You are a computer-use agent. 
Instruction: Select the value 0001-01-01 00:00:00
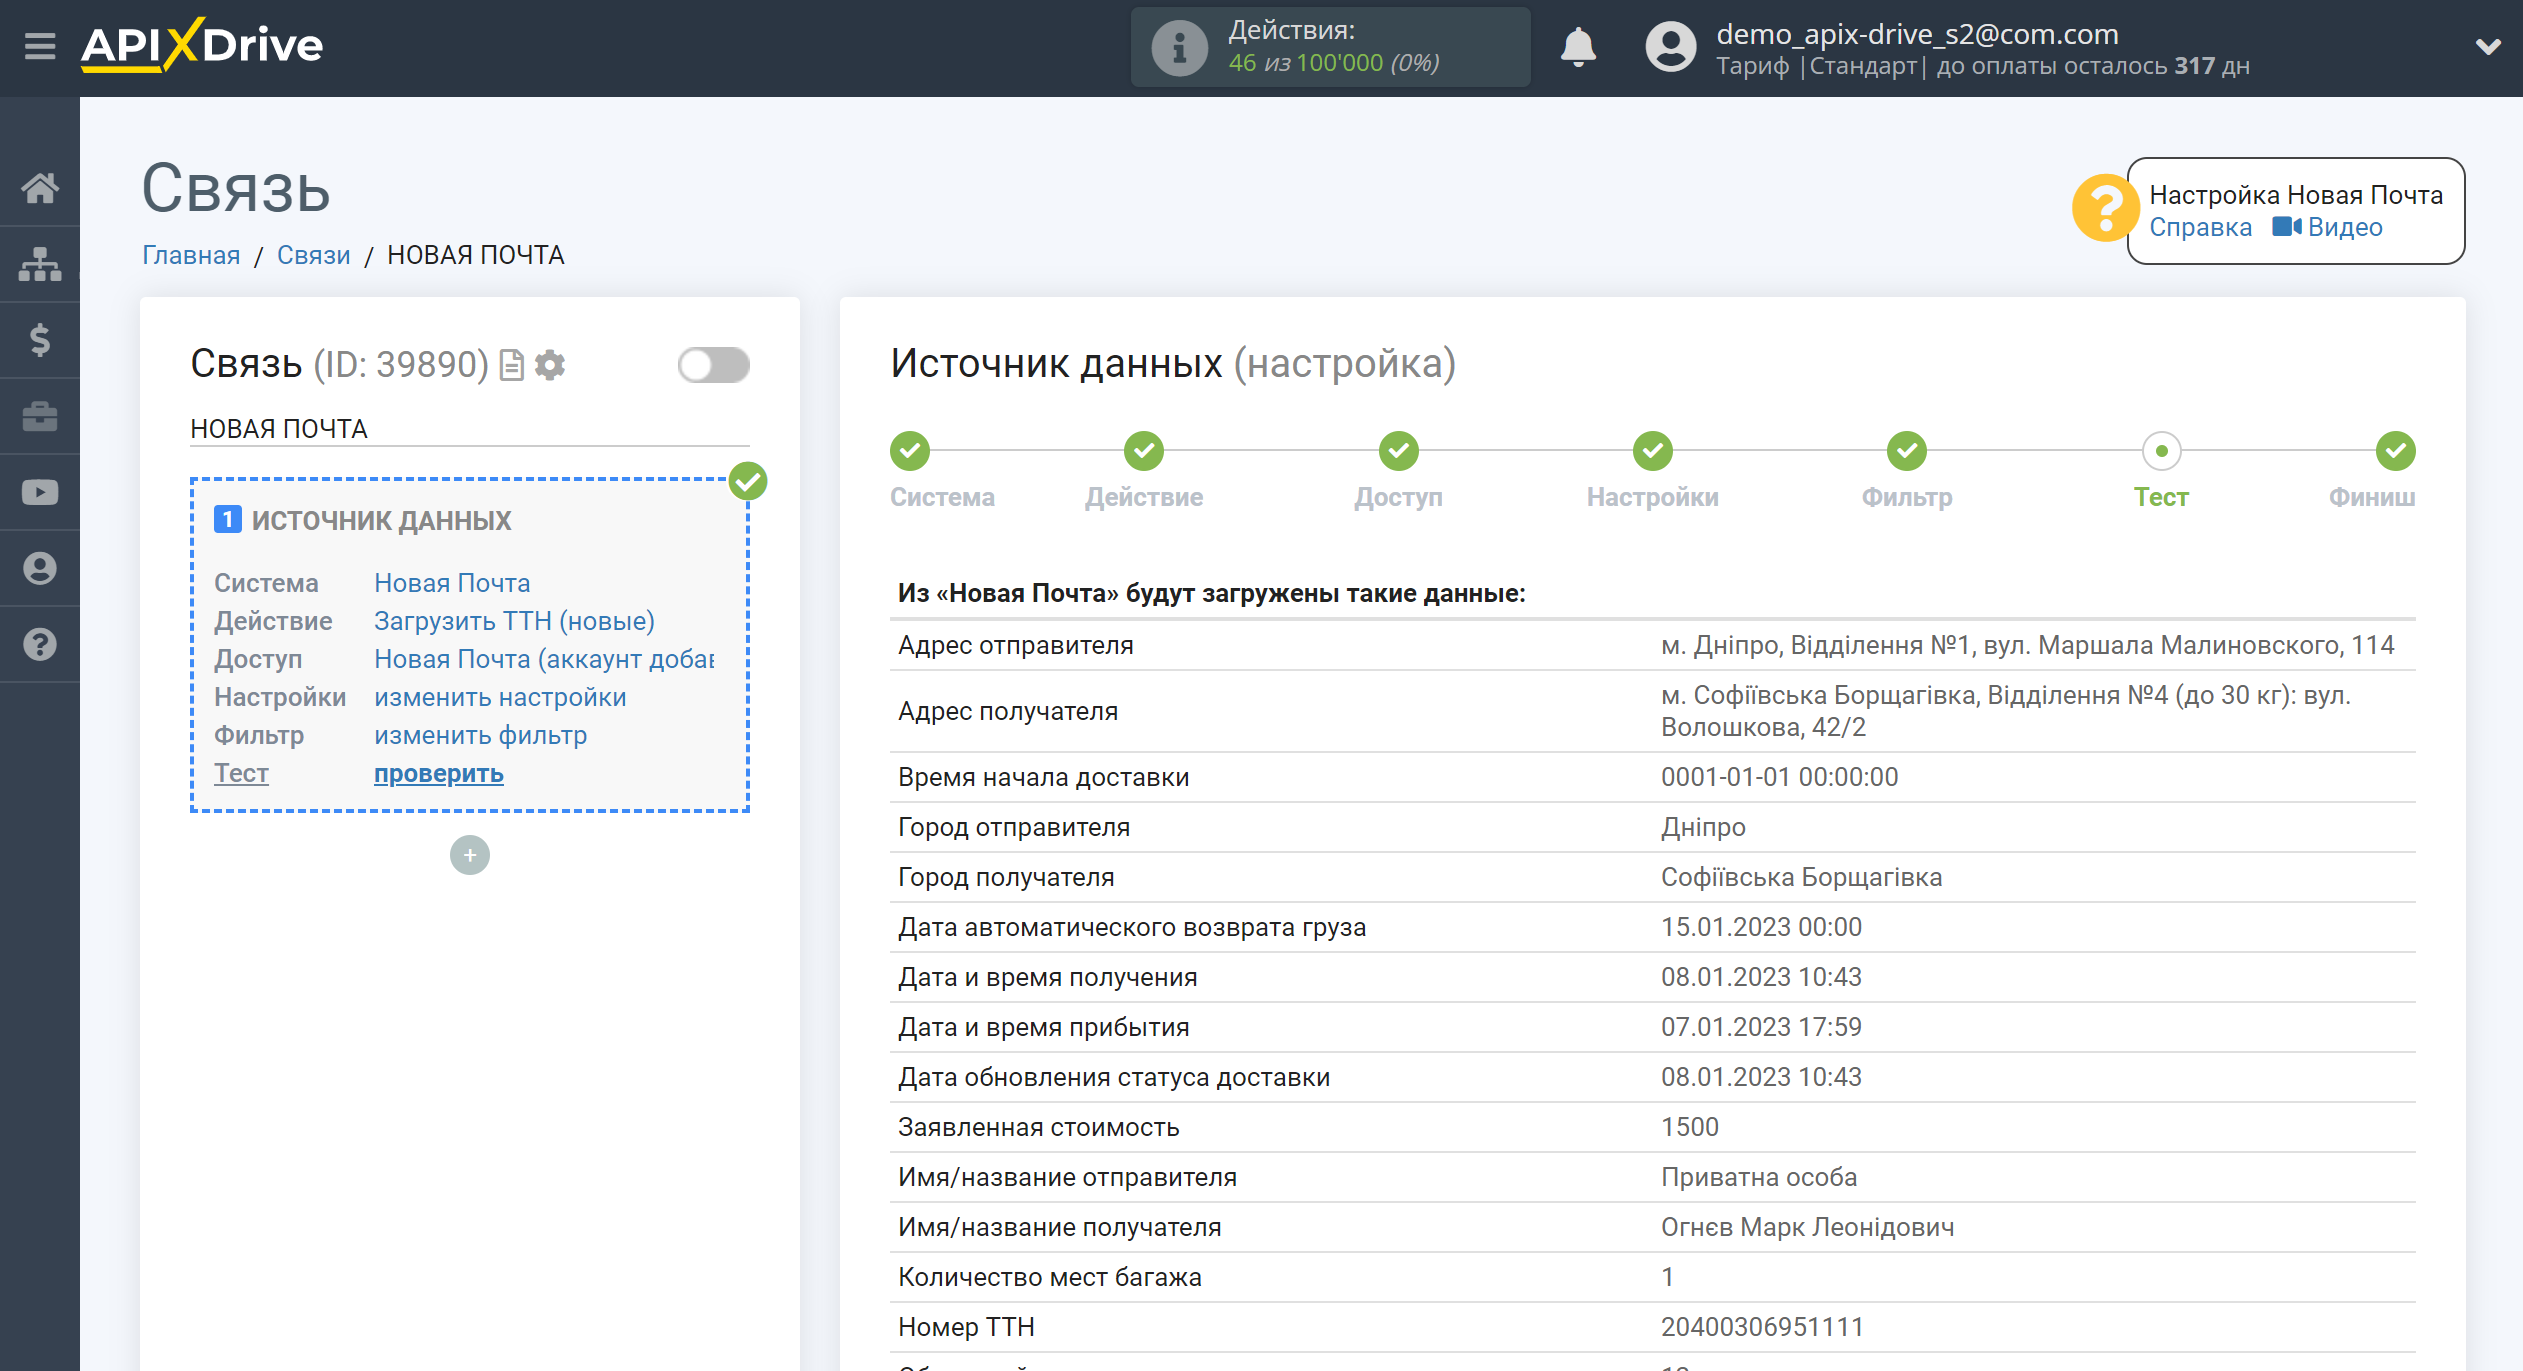click(x=1779, y=777)
